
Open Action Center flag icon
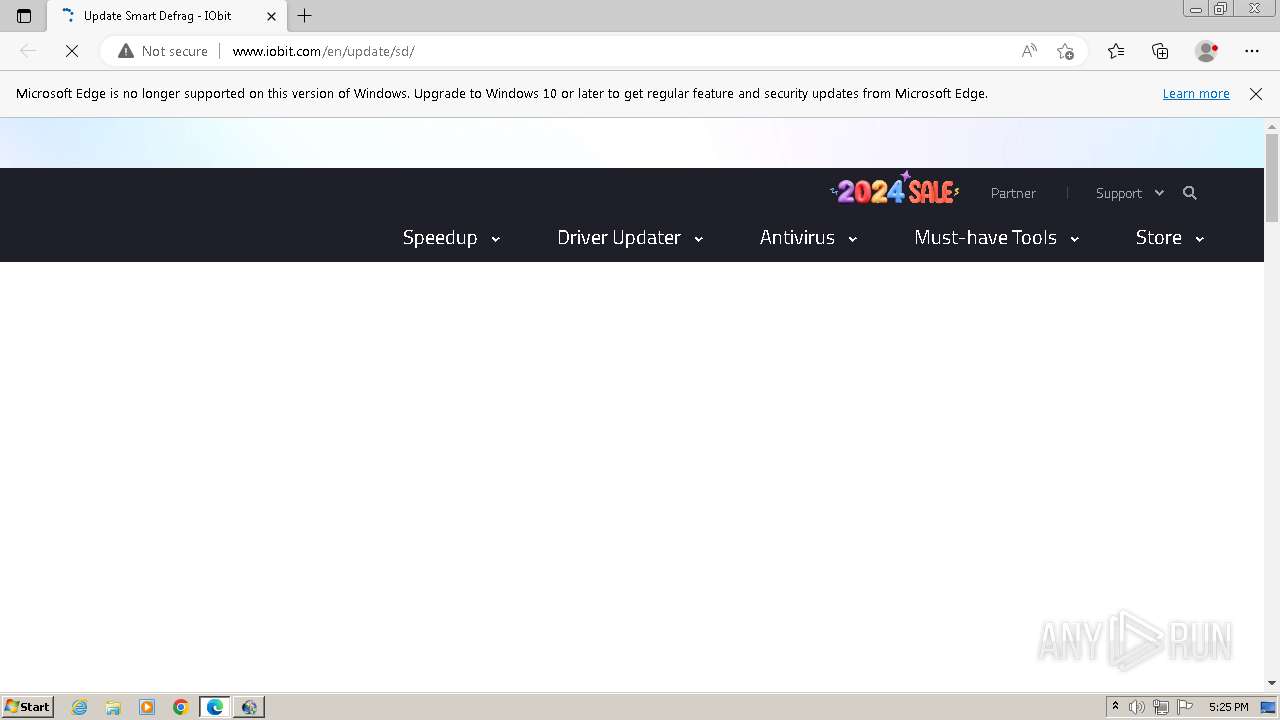[1185, 707]
